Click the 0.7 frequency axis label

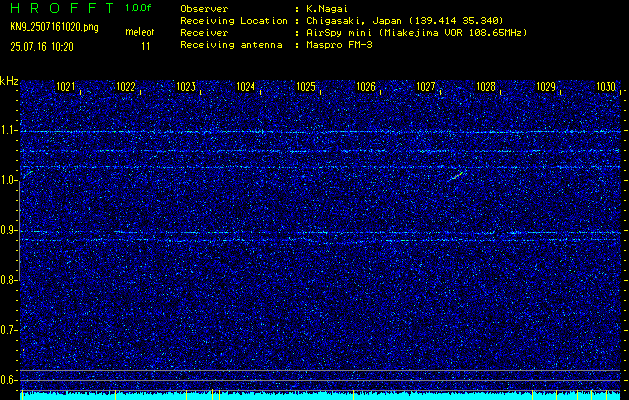[8, 330]
